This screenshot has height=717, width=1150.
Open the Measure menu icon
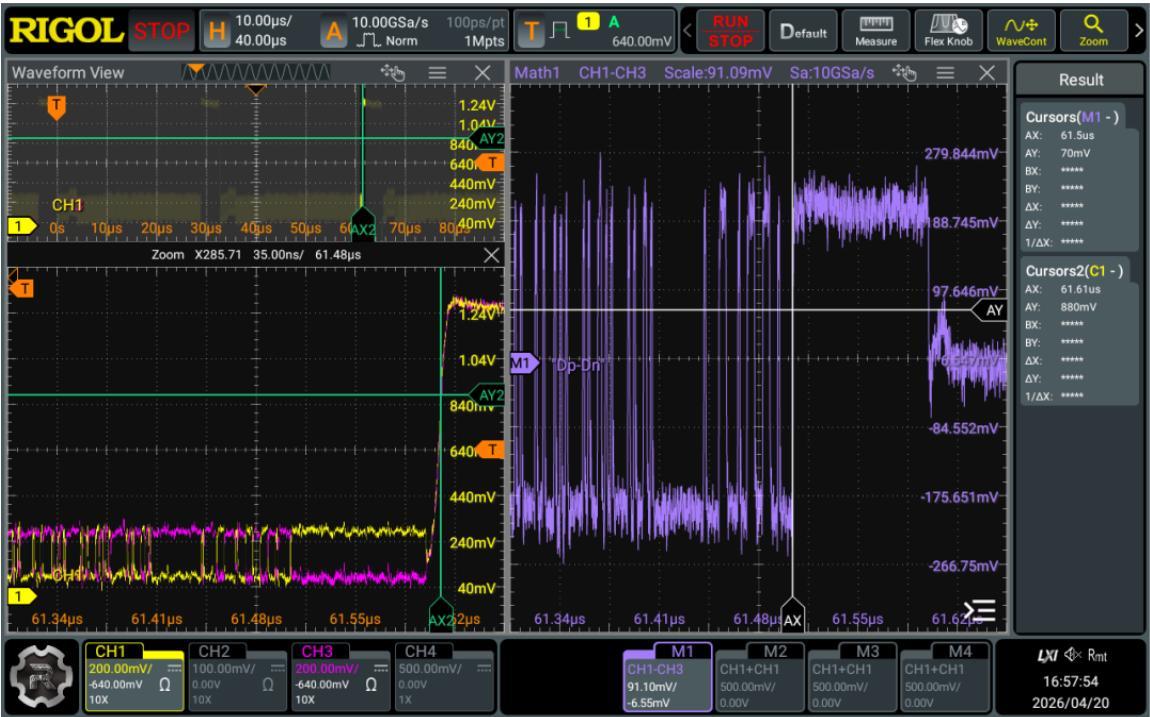click(876, 31)
